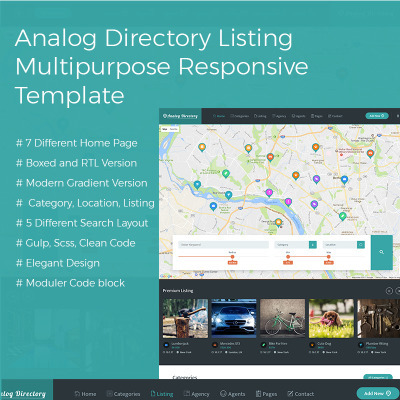Open the green bicycle listing thumbnail
The image size is (400, 400).
click(283, 318)
